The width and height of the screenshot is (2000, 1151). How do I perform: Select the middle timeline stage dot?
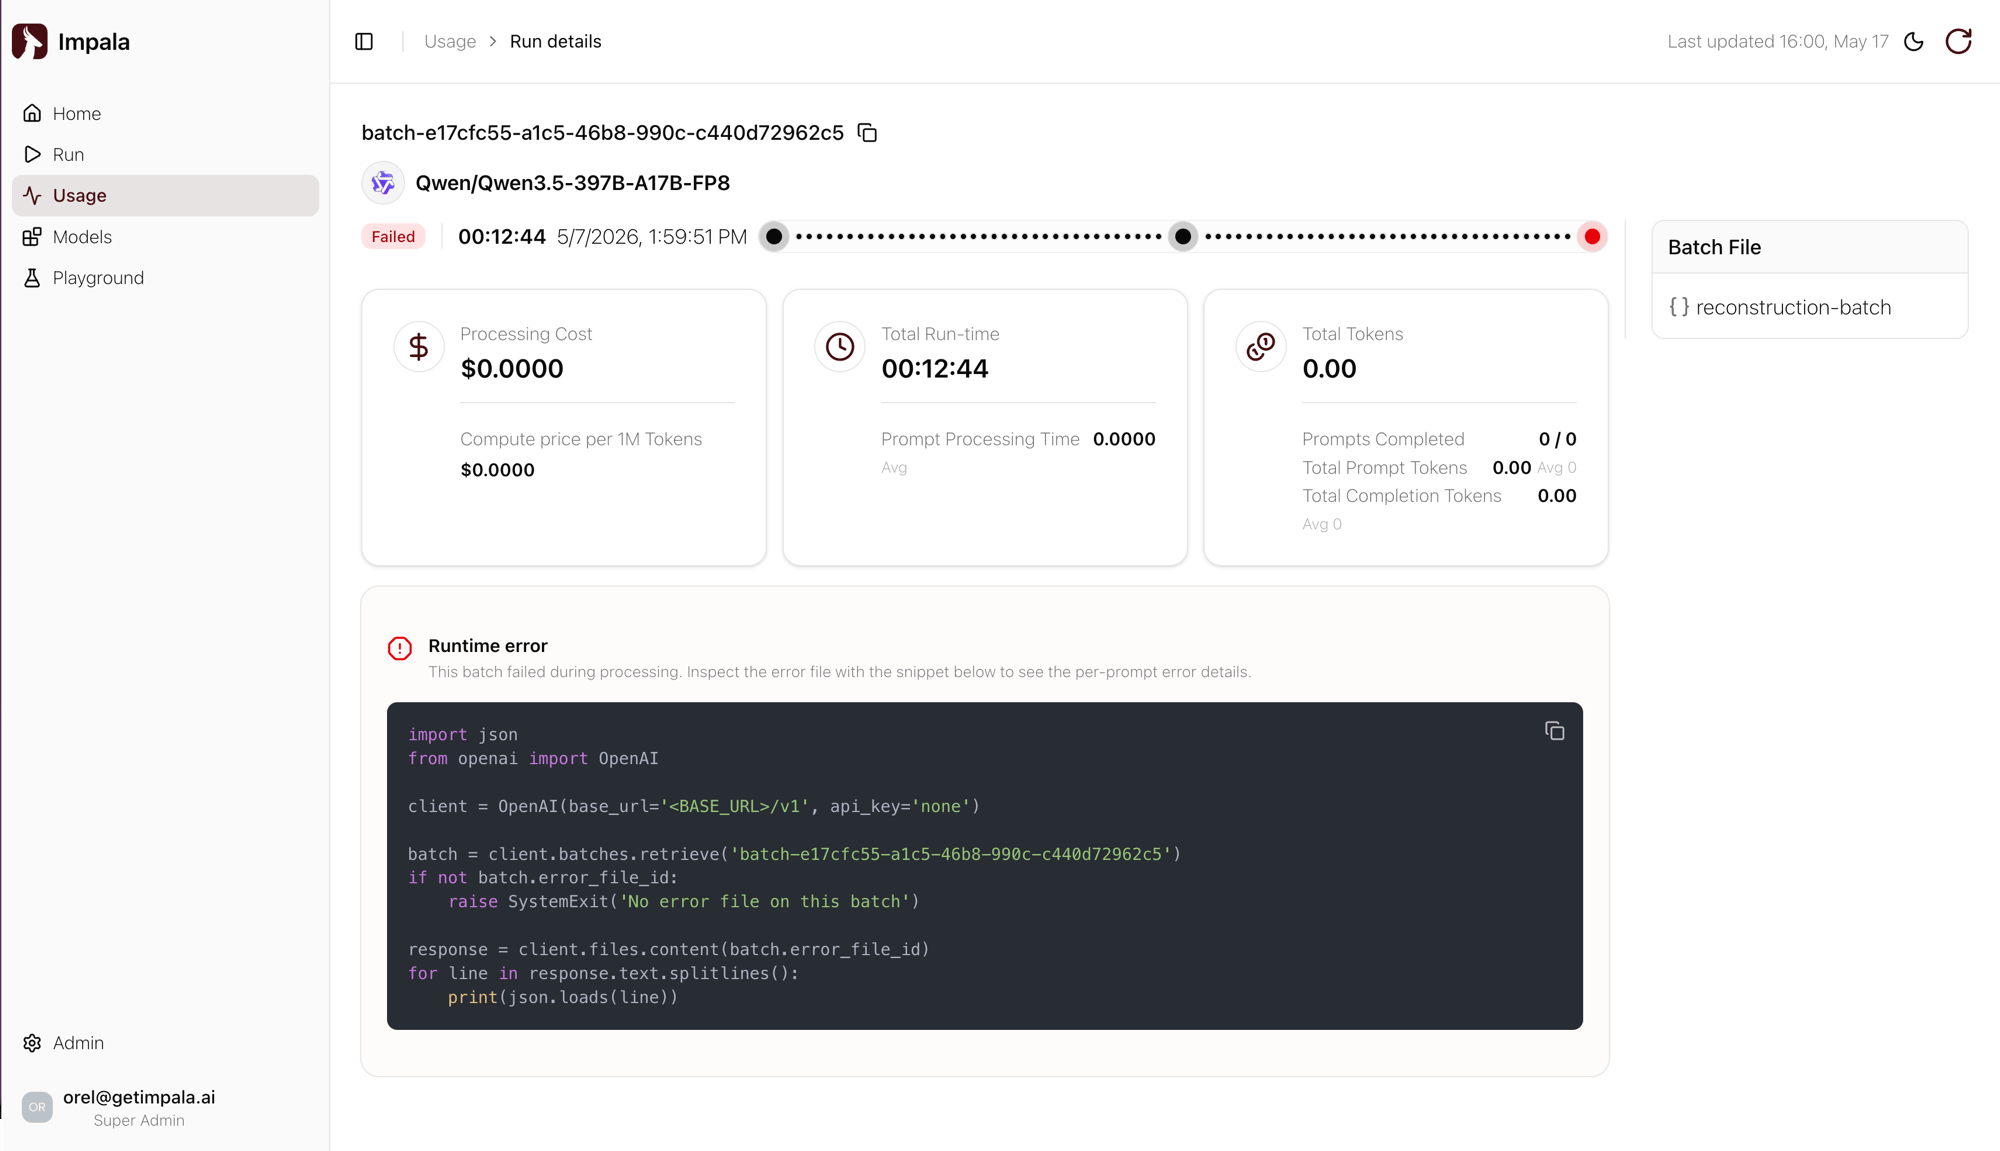point(1183,237)
